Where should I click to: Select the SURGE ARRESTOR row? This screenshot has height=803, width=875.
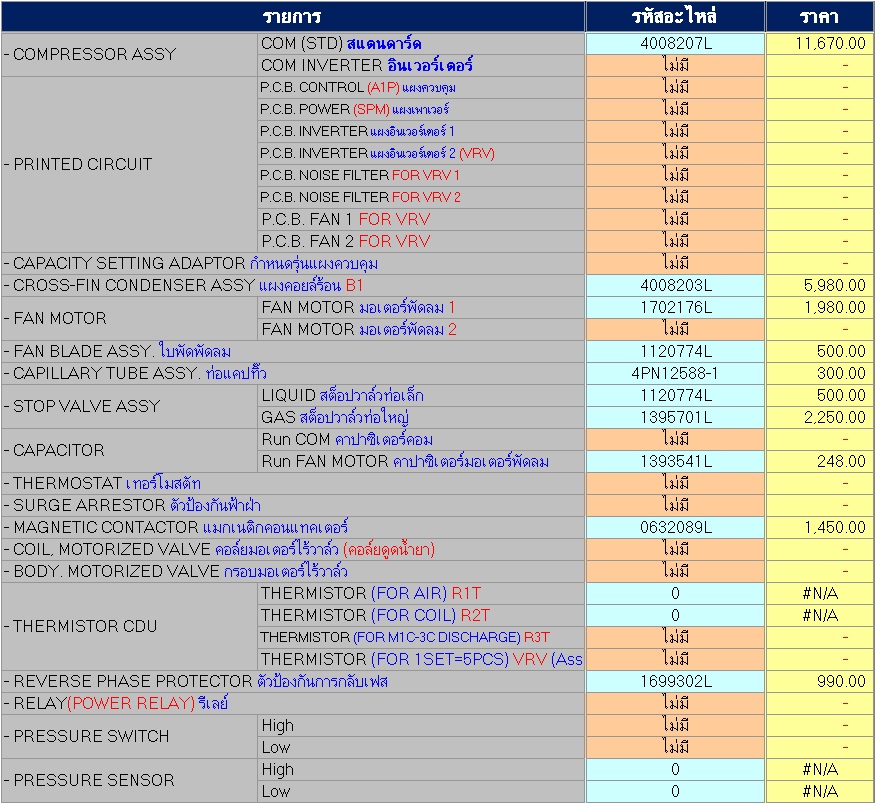293,506
